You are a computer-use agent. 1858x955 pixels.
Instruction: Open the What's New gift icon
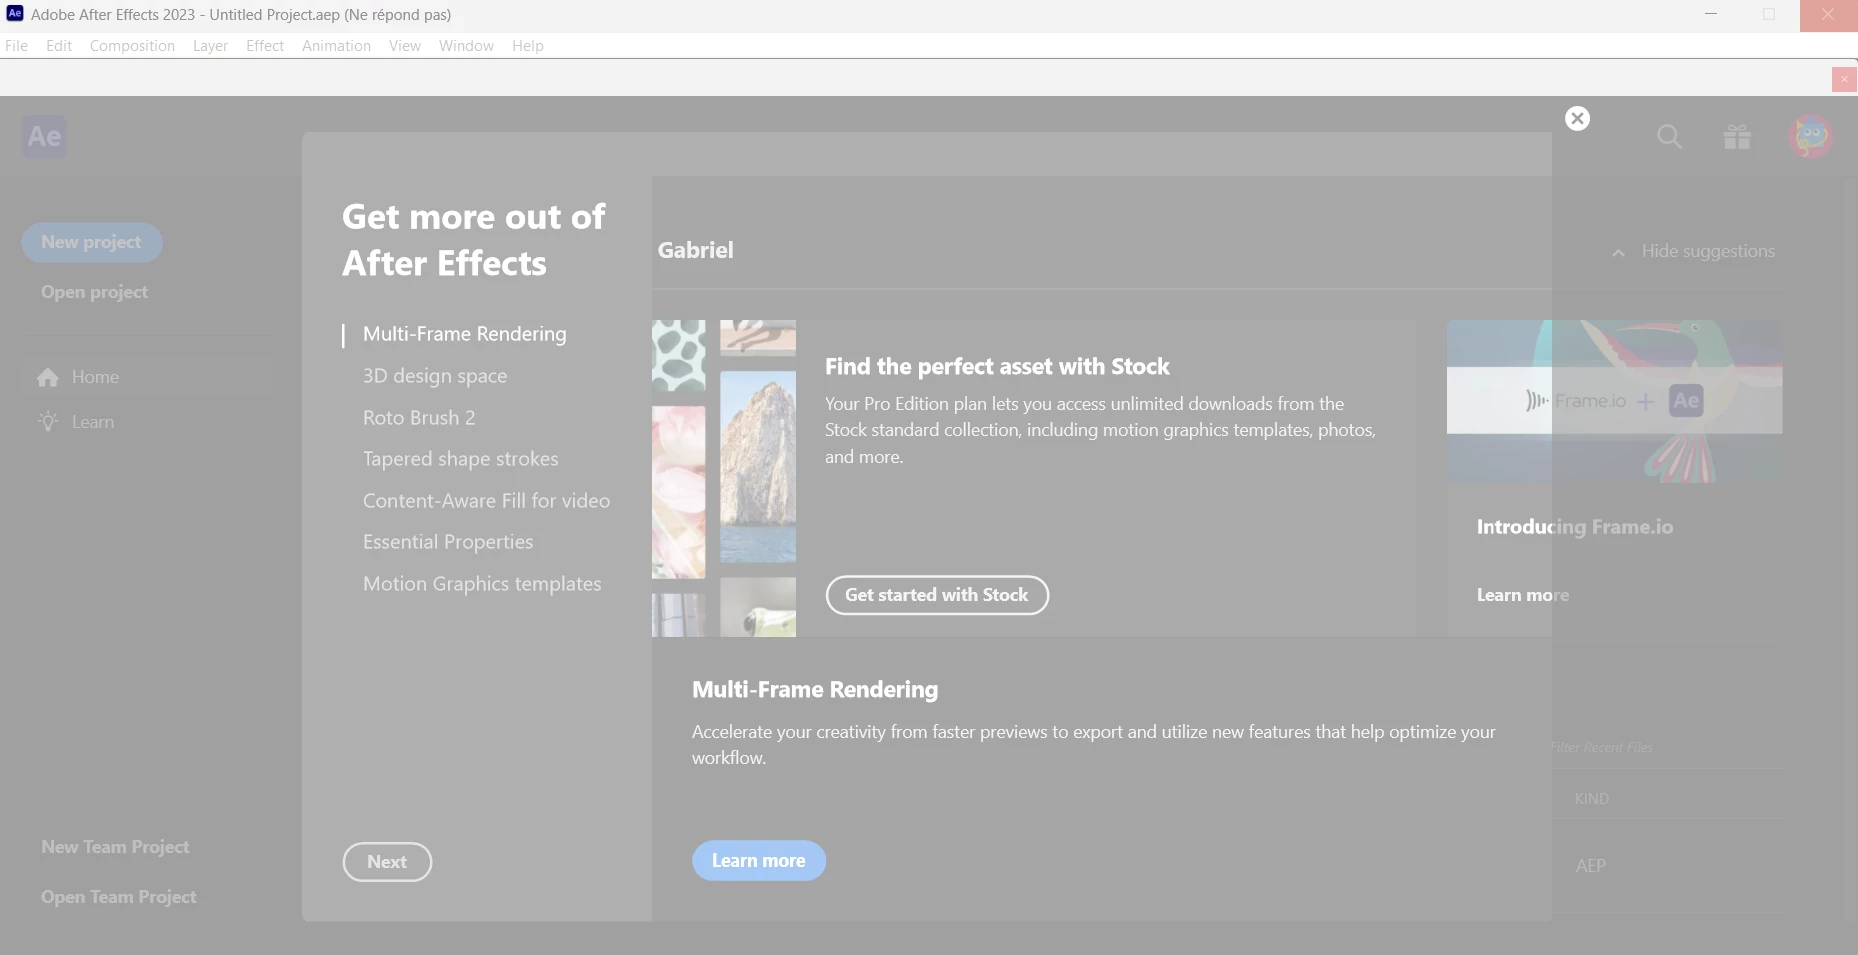point(1737,137)
